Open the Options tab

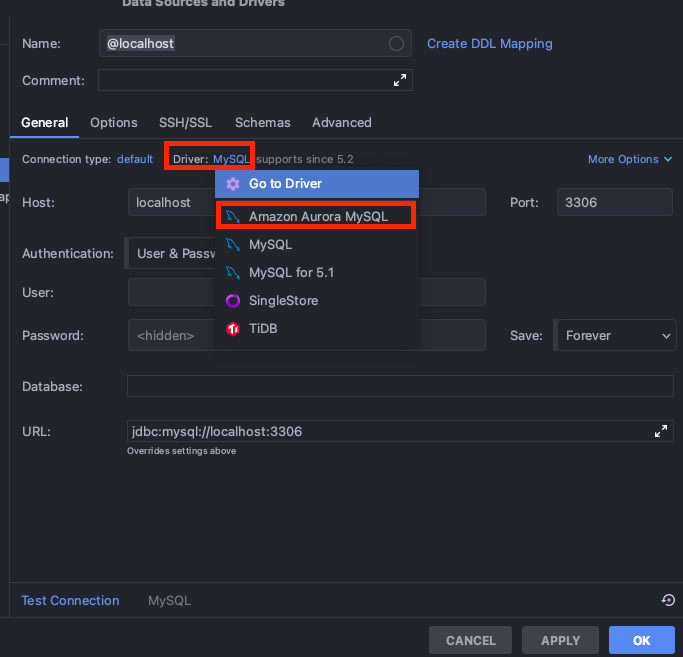tap(114, 123)
